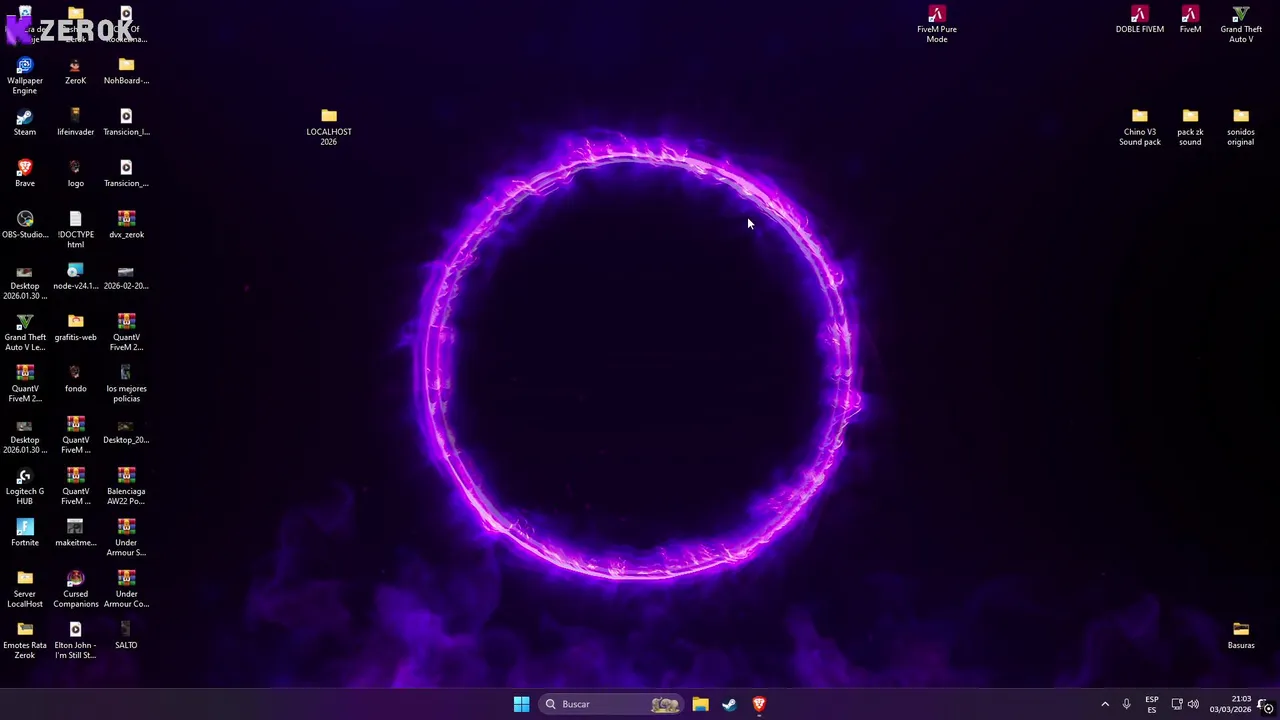The width and height of the screenshot is (1280, 720).
Task: Select the Server LocalHost folder
Action: 25,589
